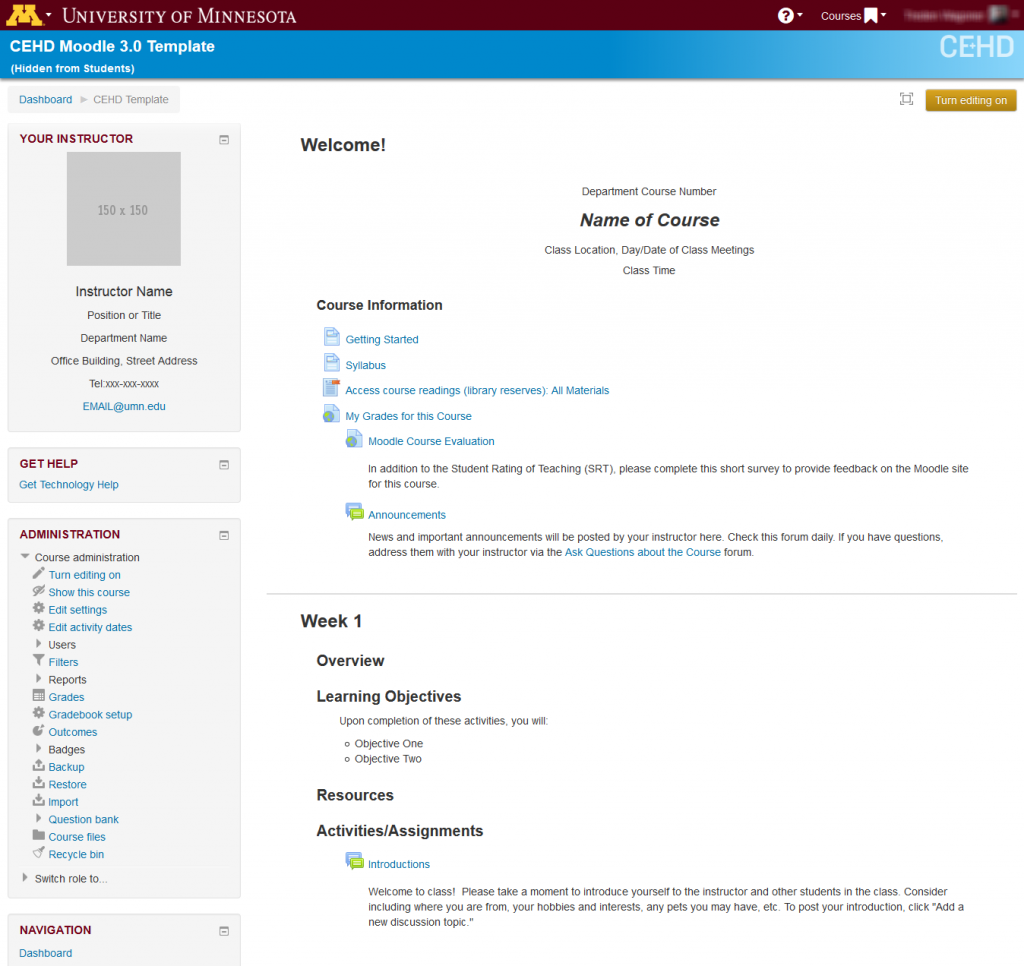
Task: Open the help question-mark icon
Action: tap(784, 15)
